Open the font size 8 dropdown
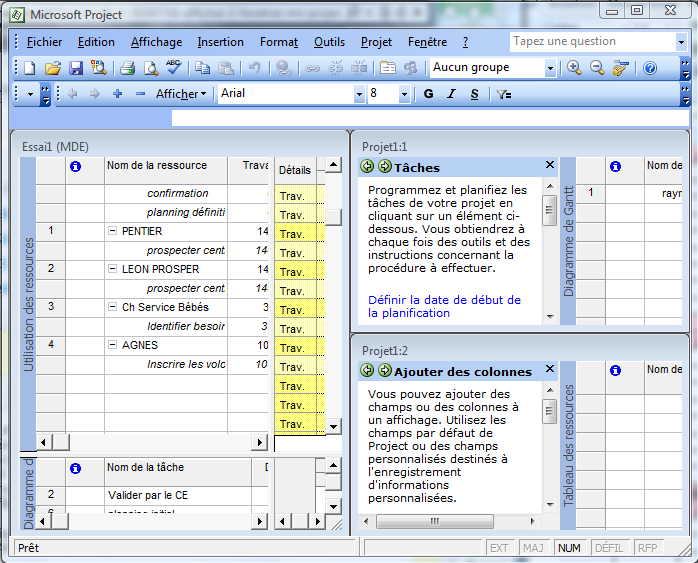This screenshot has height=563, width=698. pos(404,94)
